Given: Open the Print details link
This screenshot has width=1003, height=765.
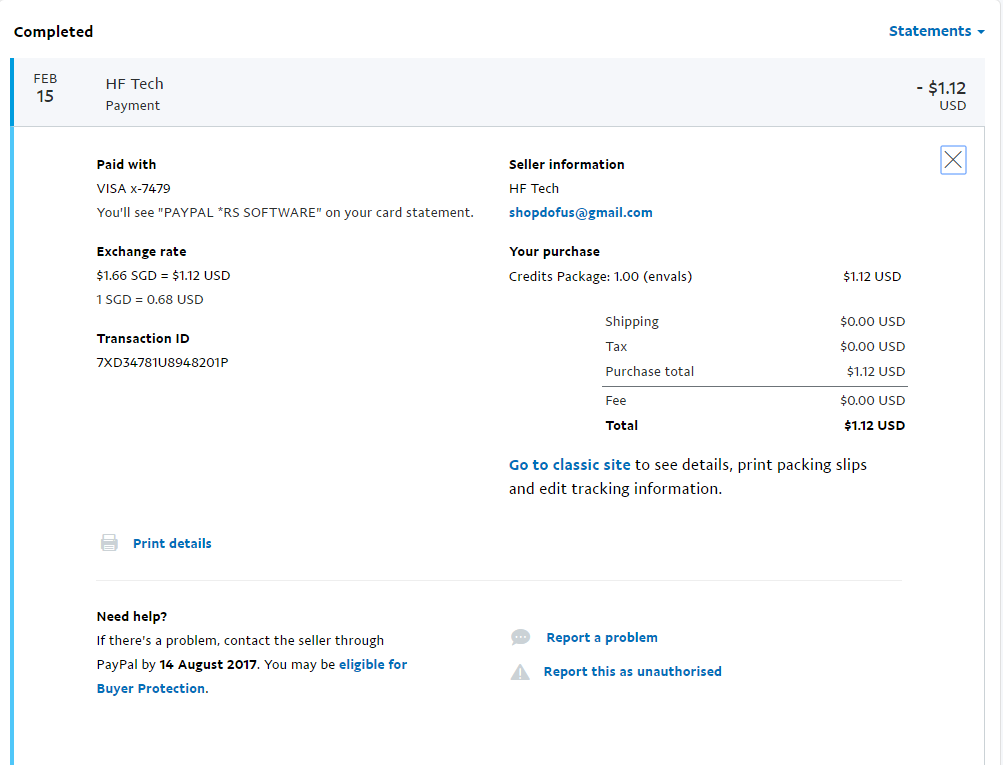Looking at the screenshot, I should [172, 544].
